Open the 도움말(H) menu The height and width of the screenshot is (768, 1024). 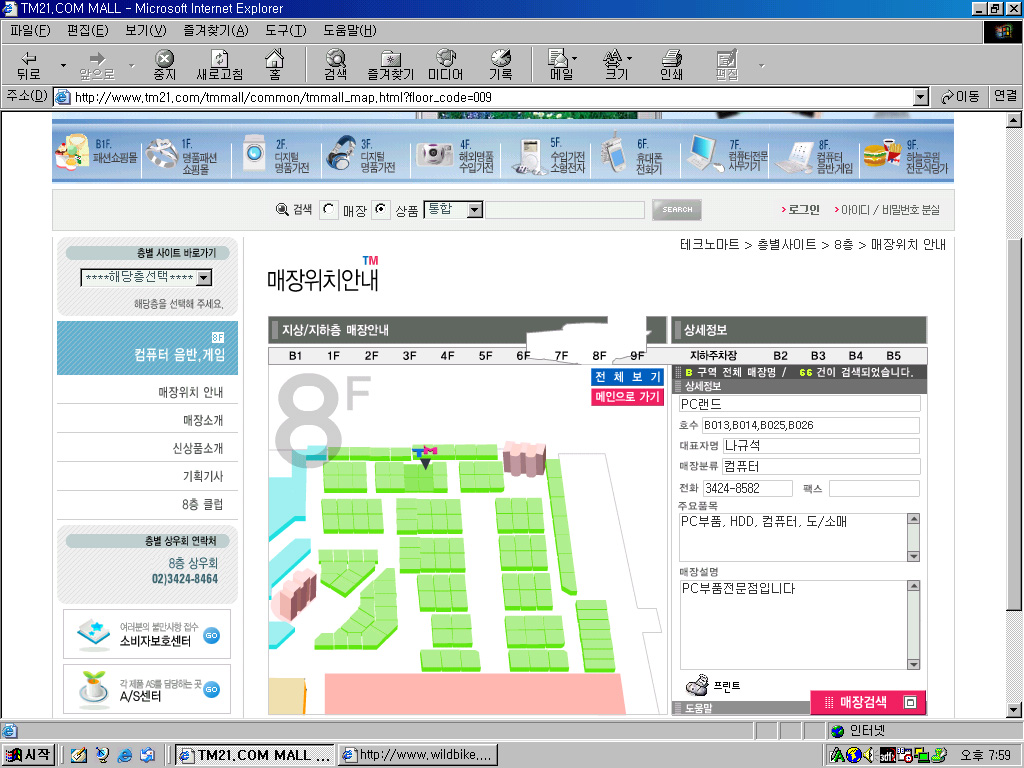tap(349, 31)
